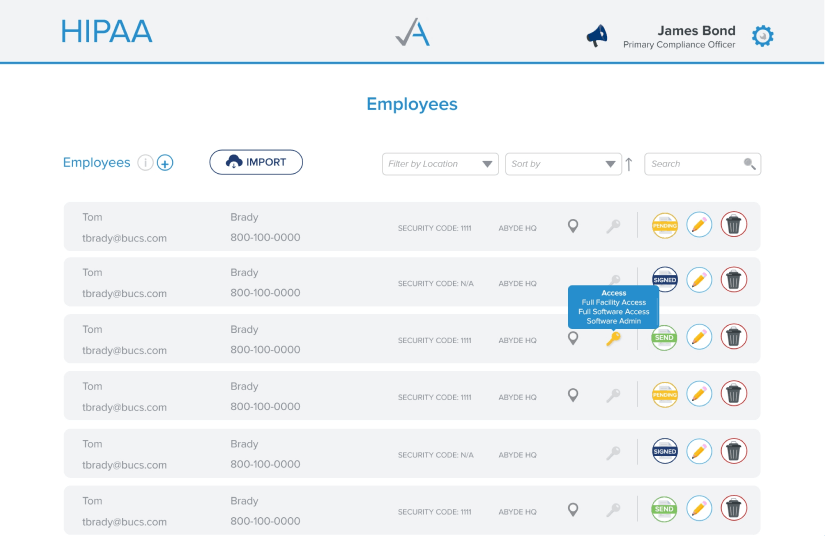Add a new employee with plus icon
Viewport: 825px width, 536px height.
[165, 163]
